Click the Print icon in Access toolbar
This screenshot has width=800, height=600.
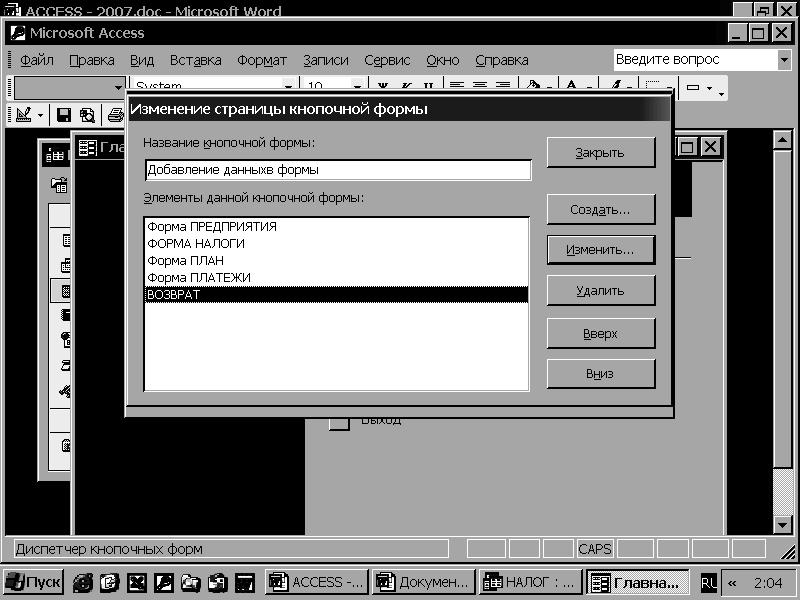(x=116, y=115)
